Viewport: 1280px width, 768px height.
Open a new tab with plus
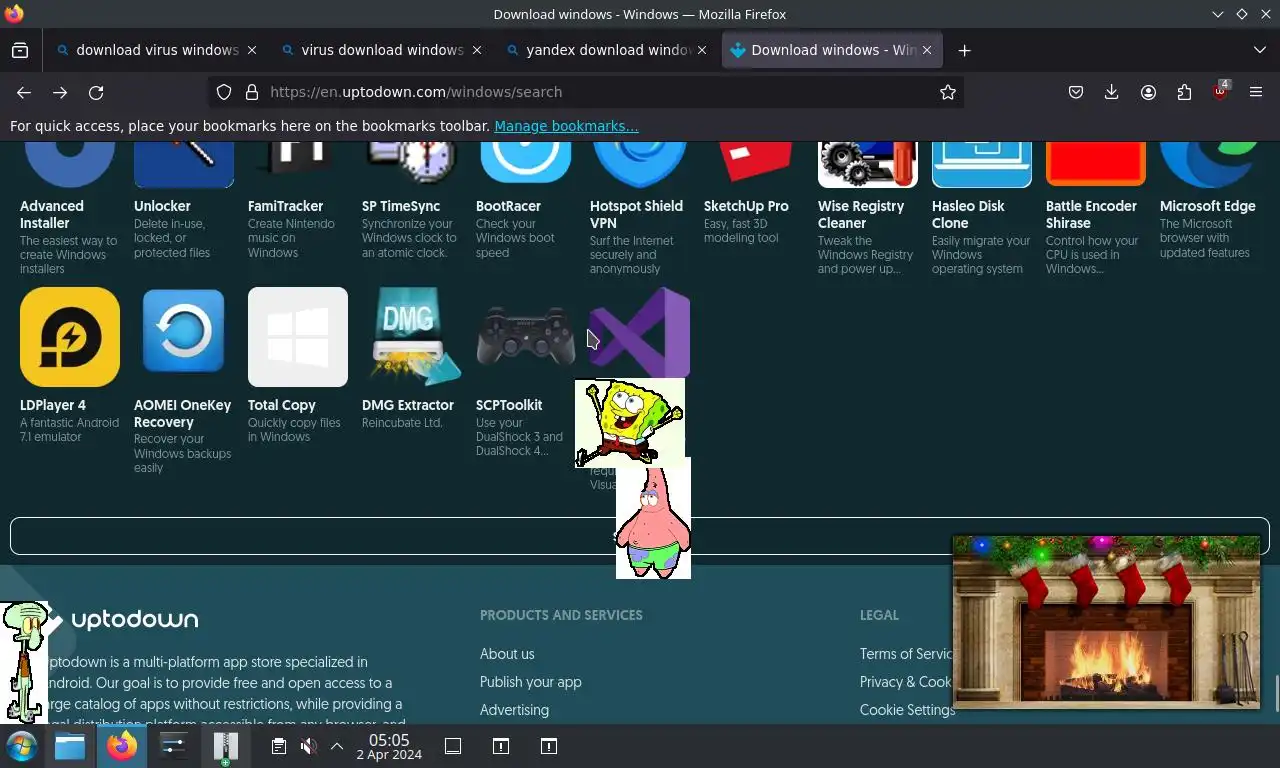click(x=964, y=50)
